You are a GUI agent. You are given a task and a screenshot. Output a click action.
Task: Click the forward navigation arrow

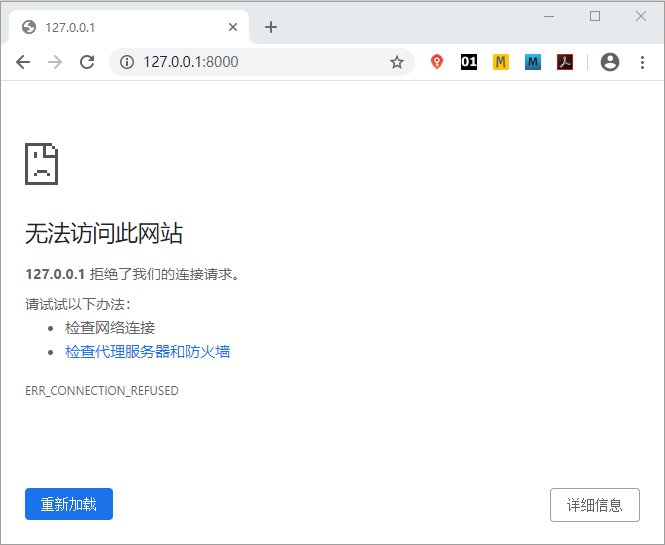pos(55,62)
